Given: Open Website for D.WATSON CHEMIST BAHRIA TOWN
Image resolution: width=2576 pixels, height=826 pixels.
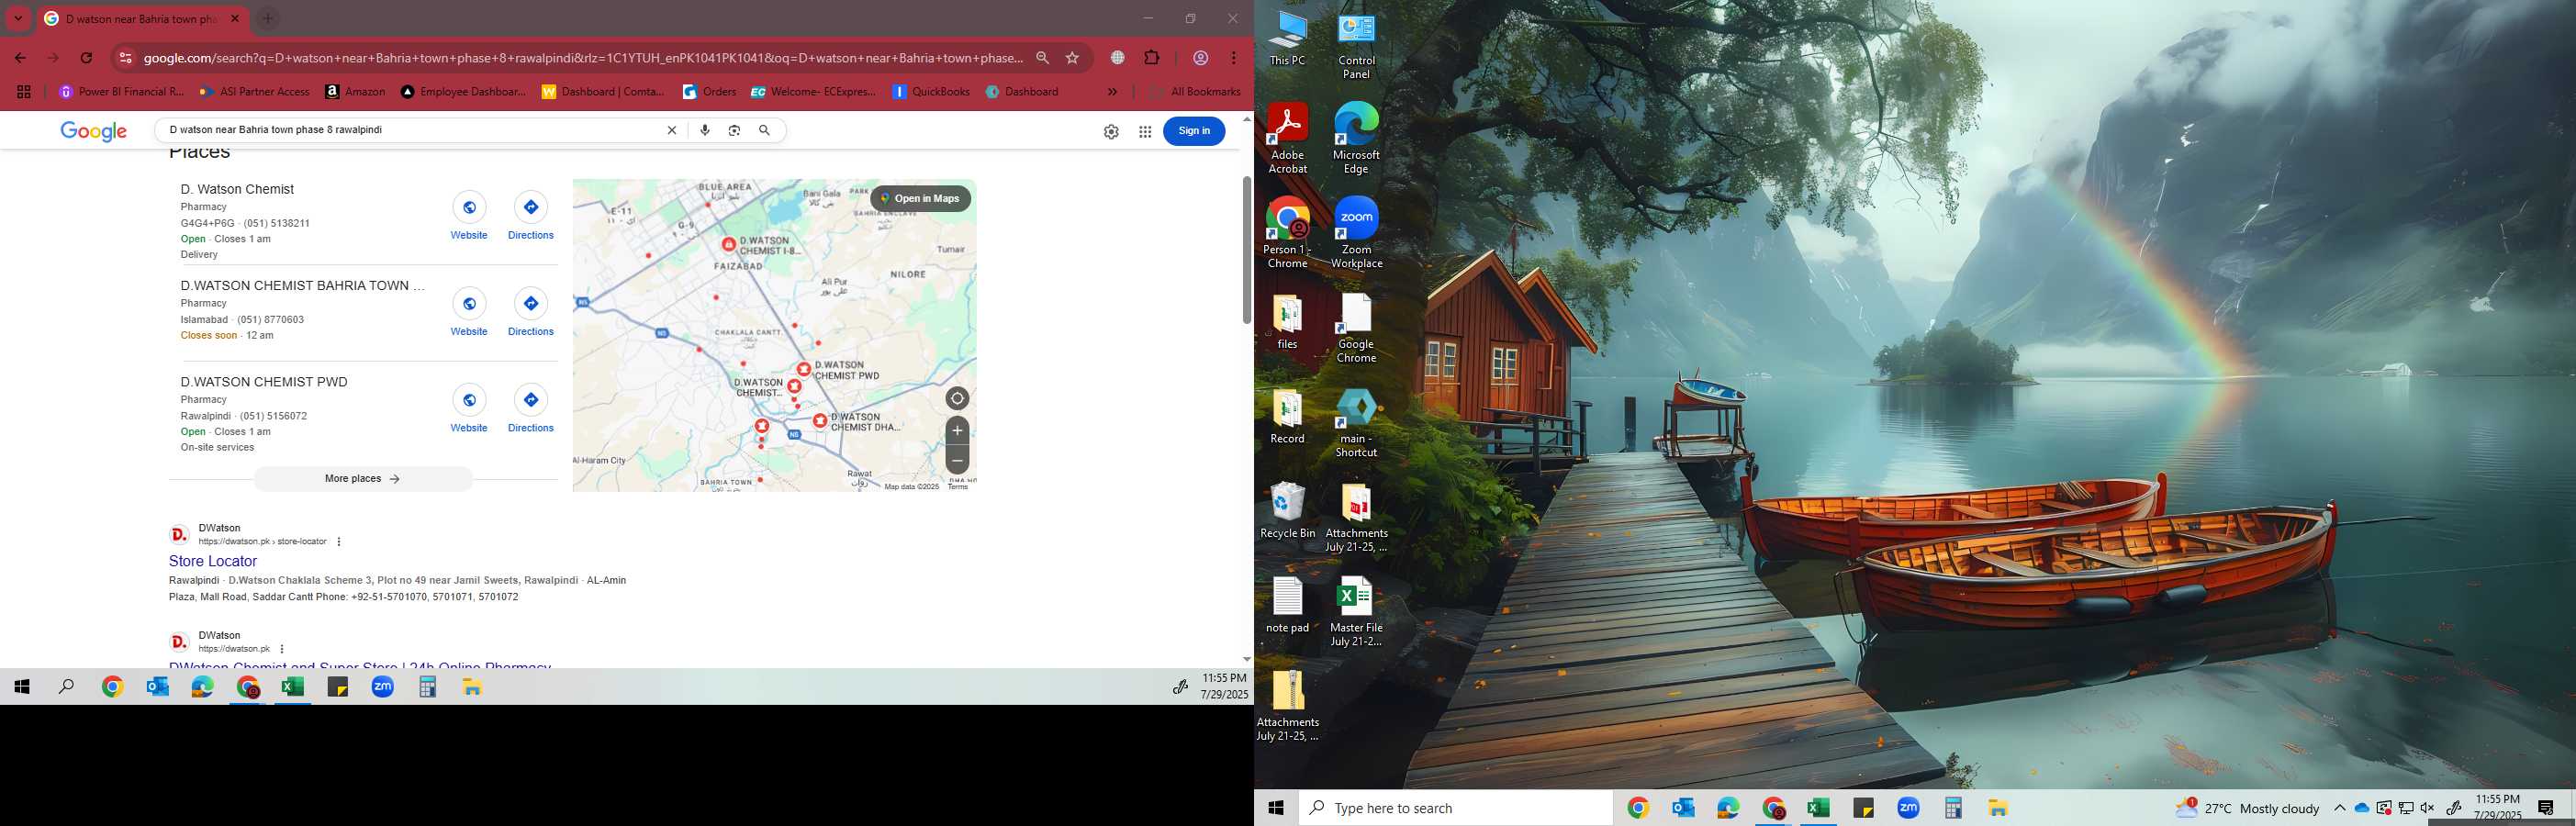Looking at the screenshot, I should 469,303.
